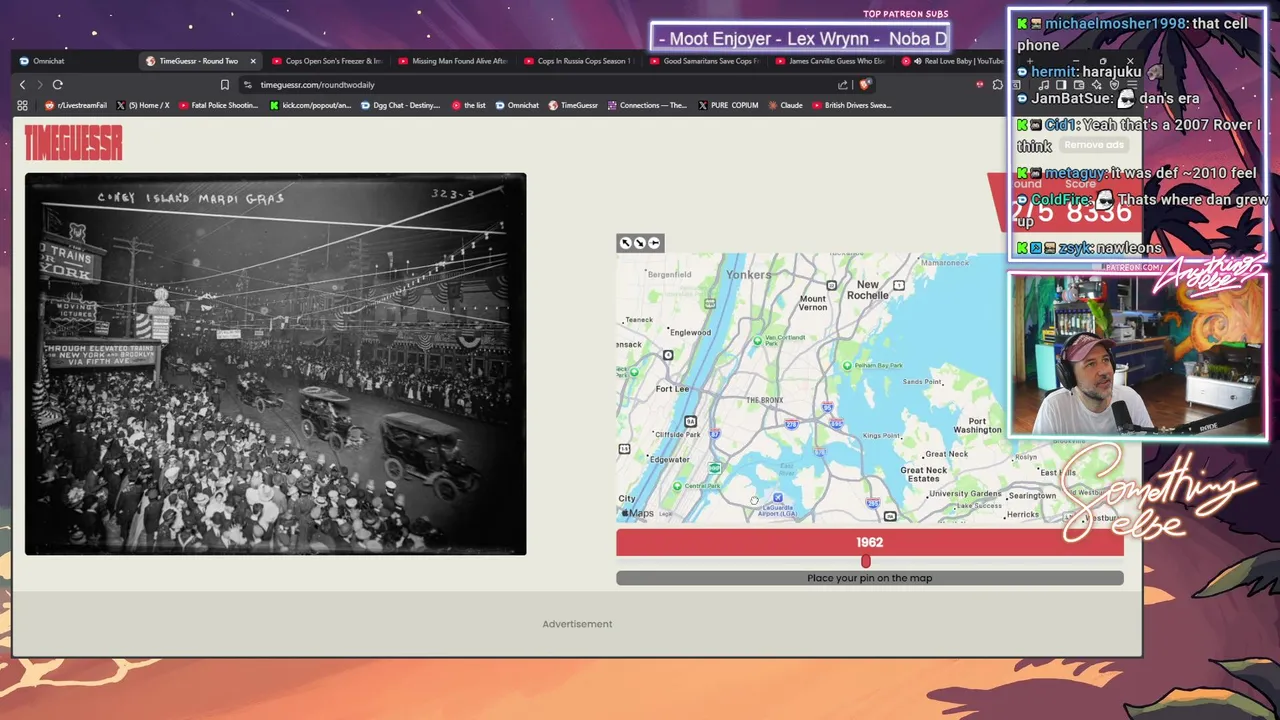Click the LaGuardia Airport marker on the map
The height and width of the screenshot is (720, 1280).
[x=778, y=498]
